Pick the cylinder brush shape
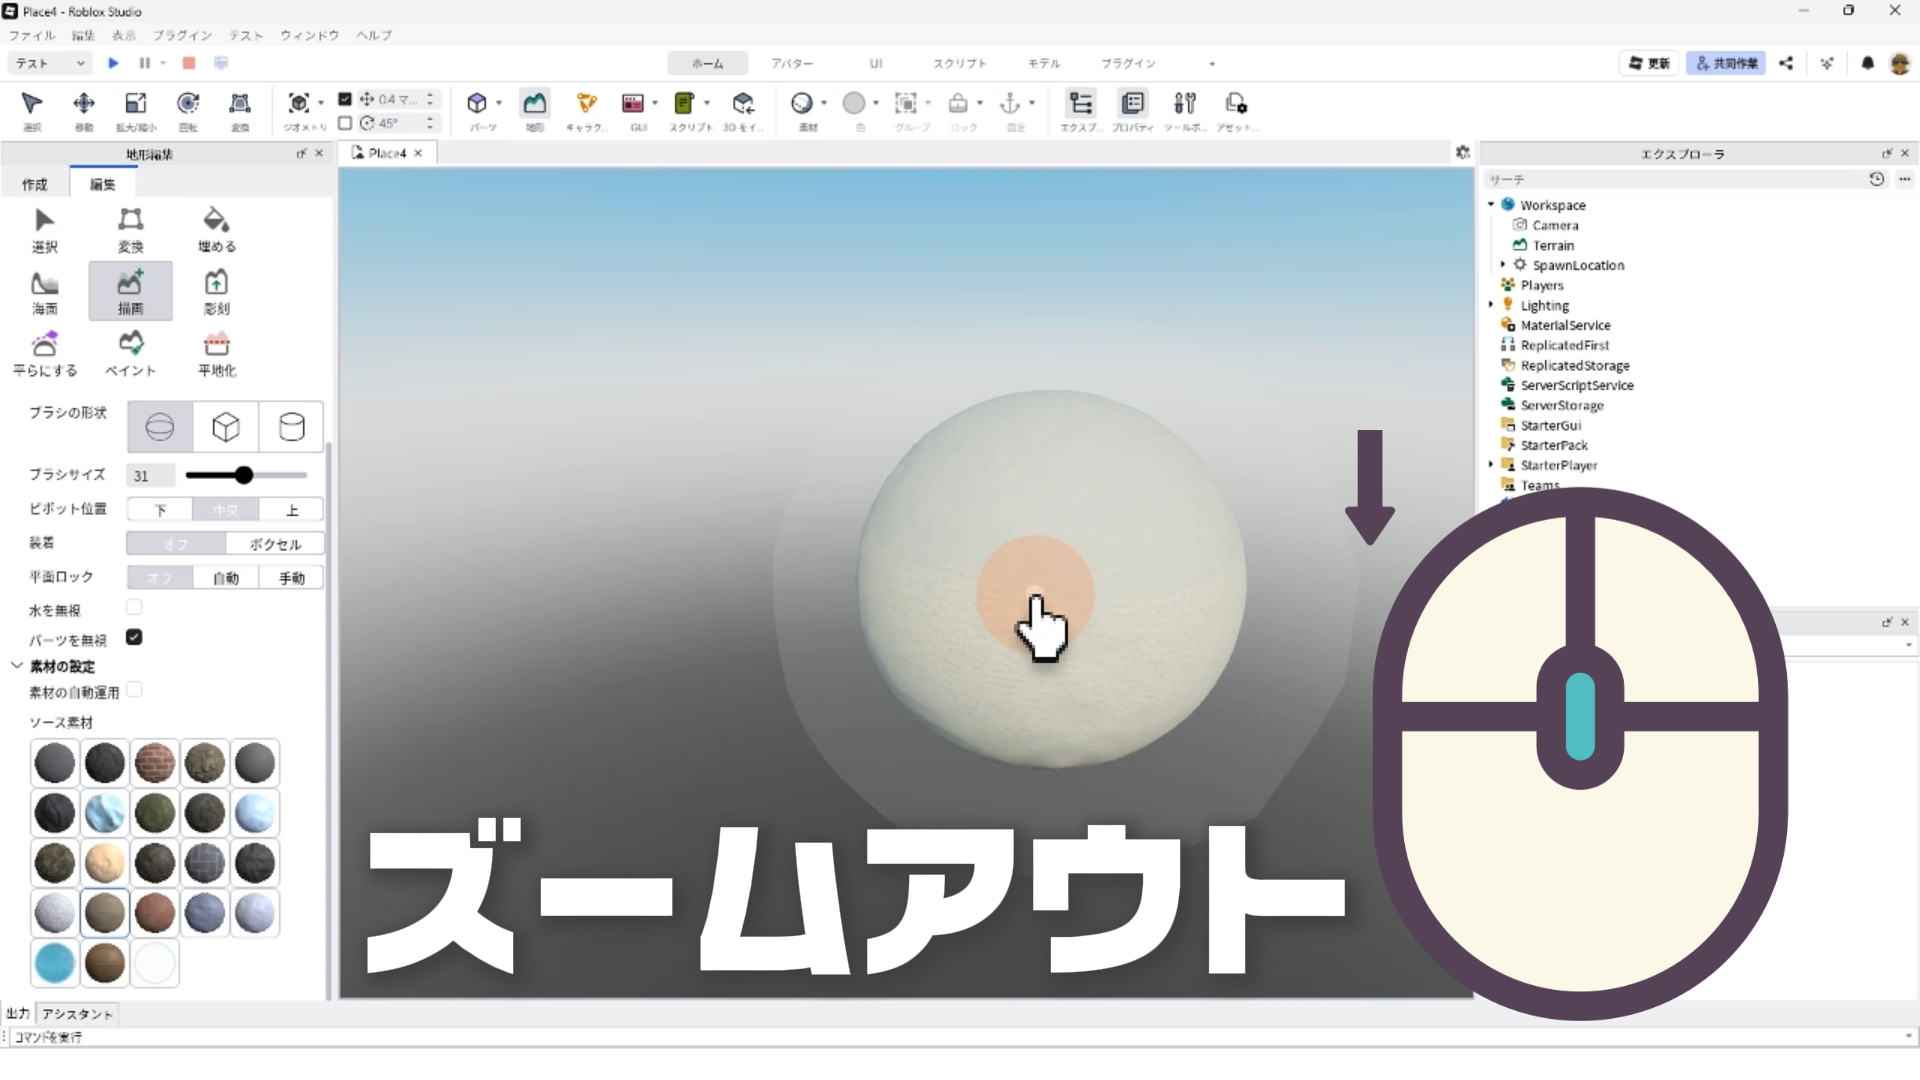 pyautogui.click(x=291, y=427)
